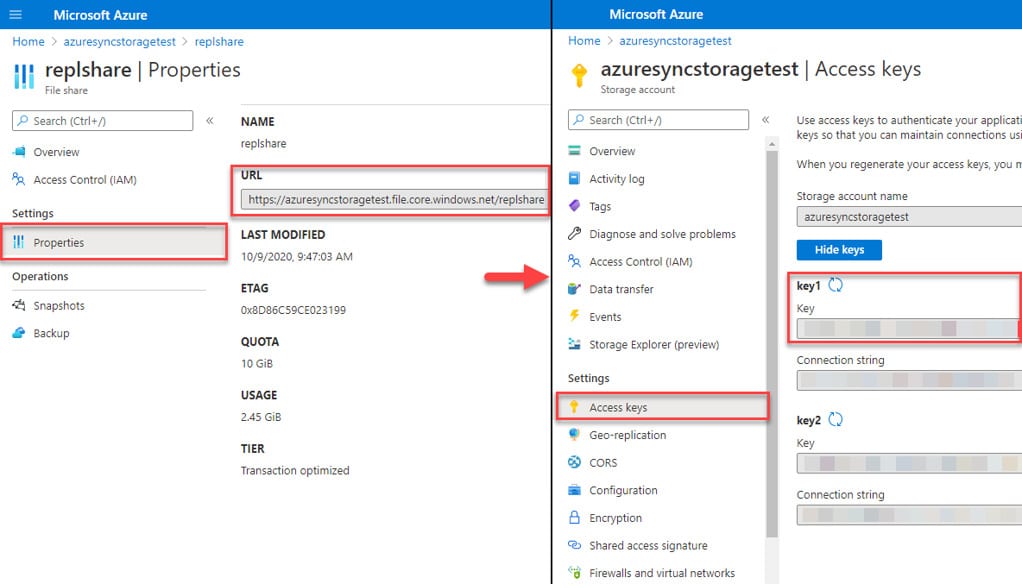Click the storage account menu scrollbar thumb
Image resolution: width=1022 pixels, height=588 pixels.
point(772,344)
